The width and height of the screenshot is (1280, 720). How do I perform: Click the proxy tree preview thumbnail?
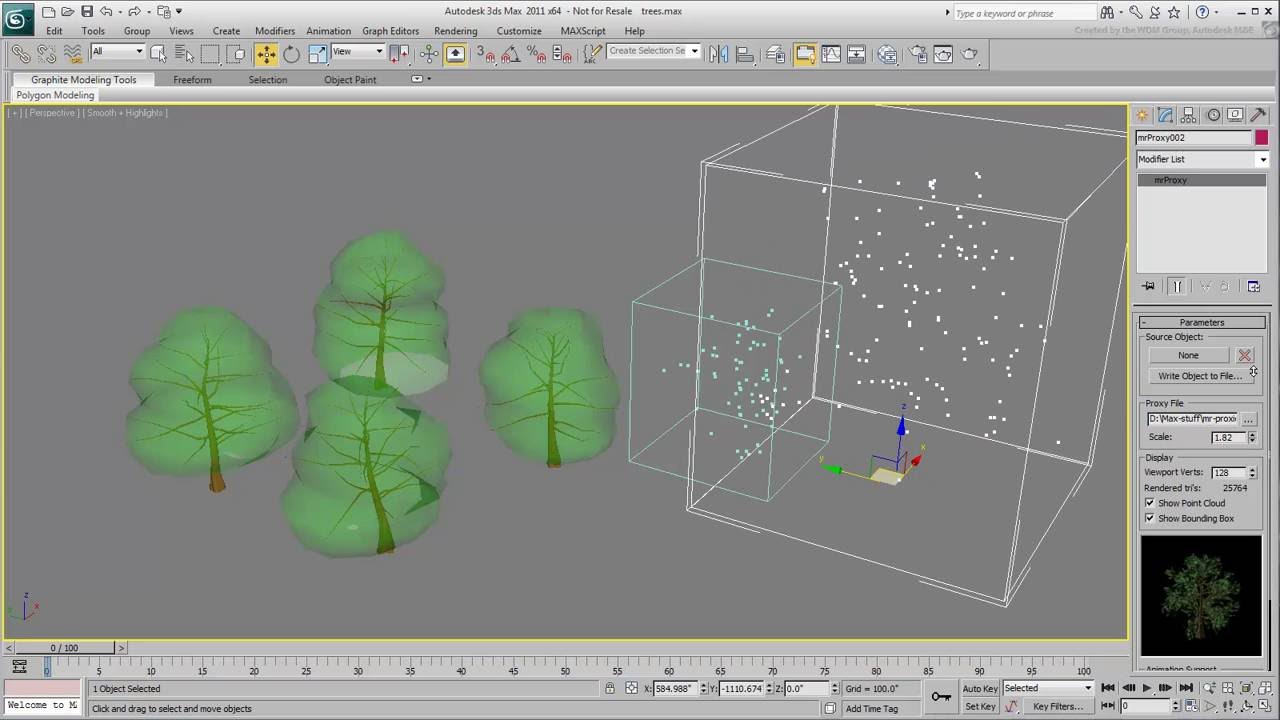coord(1201,596)
